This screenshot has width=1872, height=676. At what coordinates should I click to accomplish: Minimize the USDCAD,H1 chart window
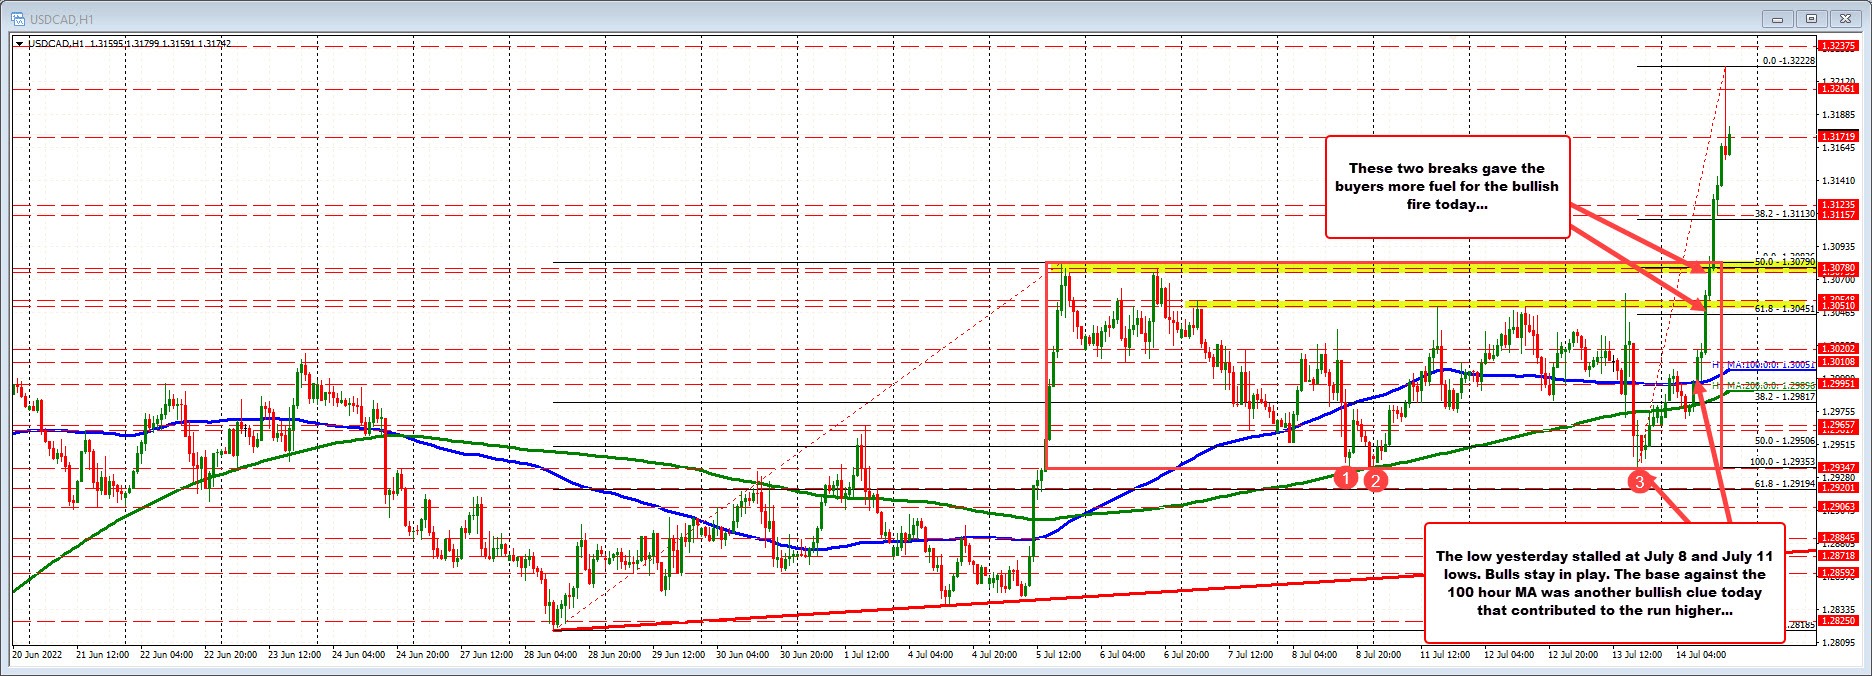[x=1776, y=18]
